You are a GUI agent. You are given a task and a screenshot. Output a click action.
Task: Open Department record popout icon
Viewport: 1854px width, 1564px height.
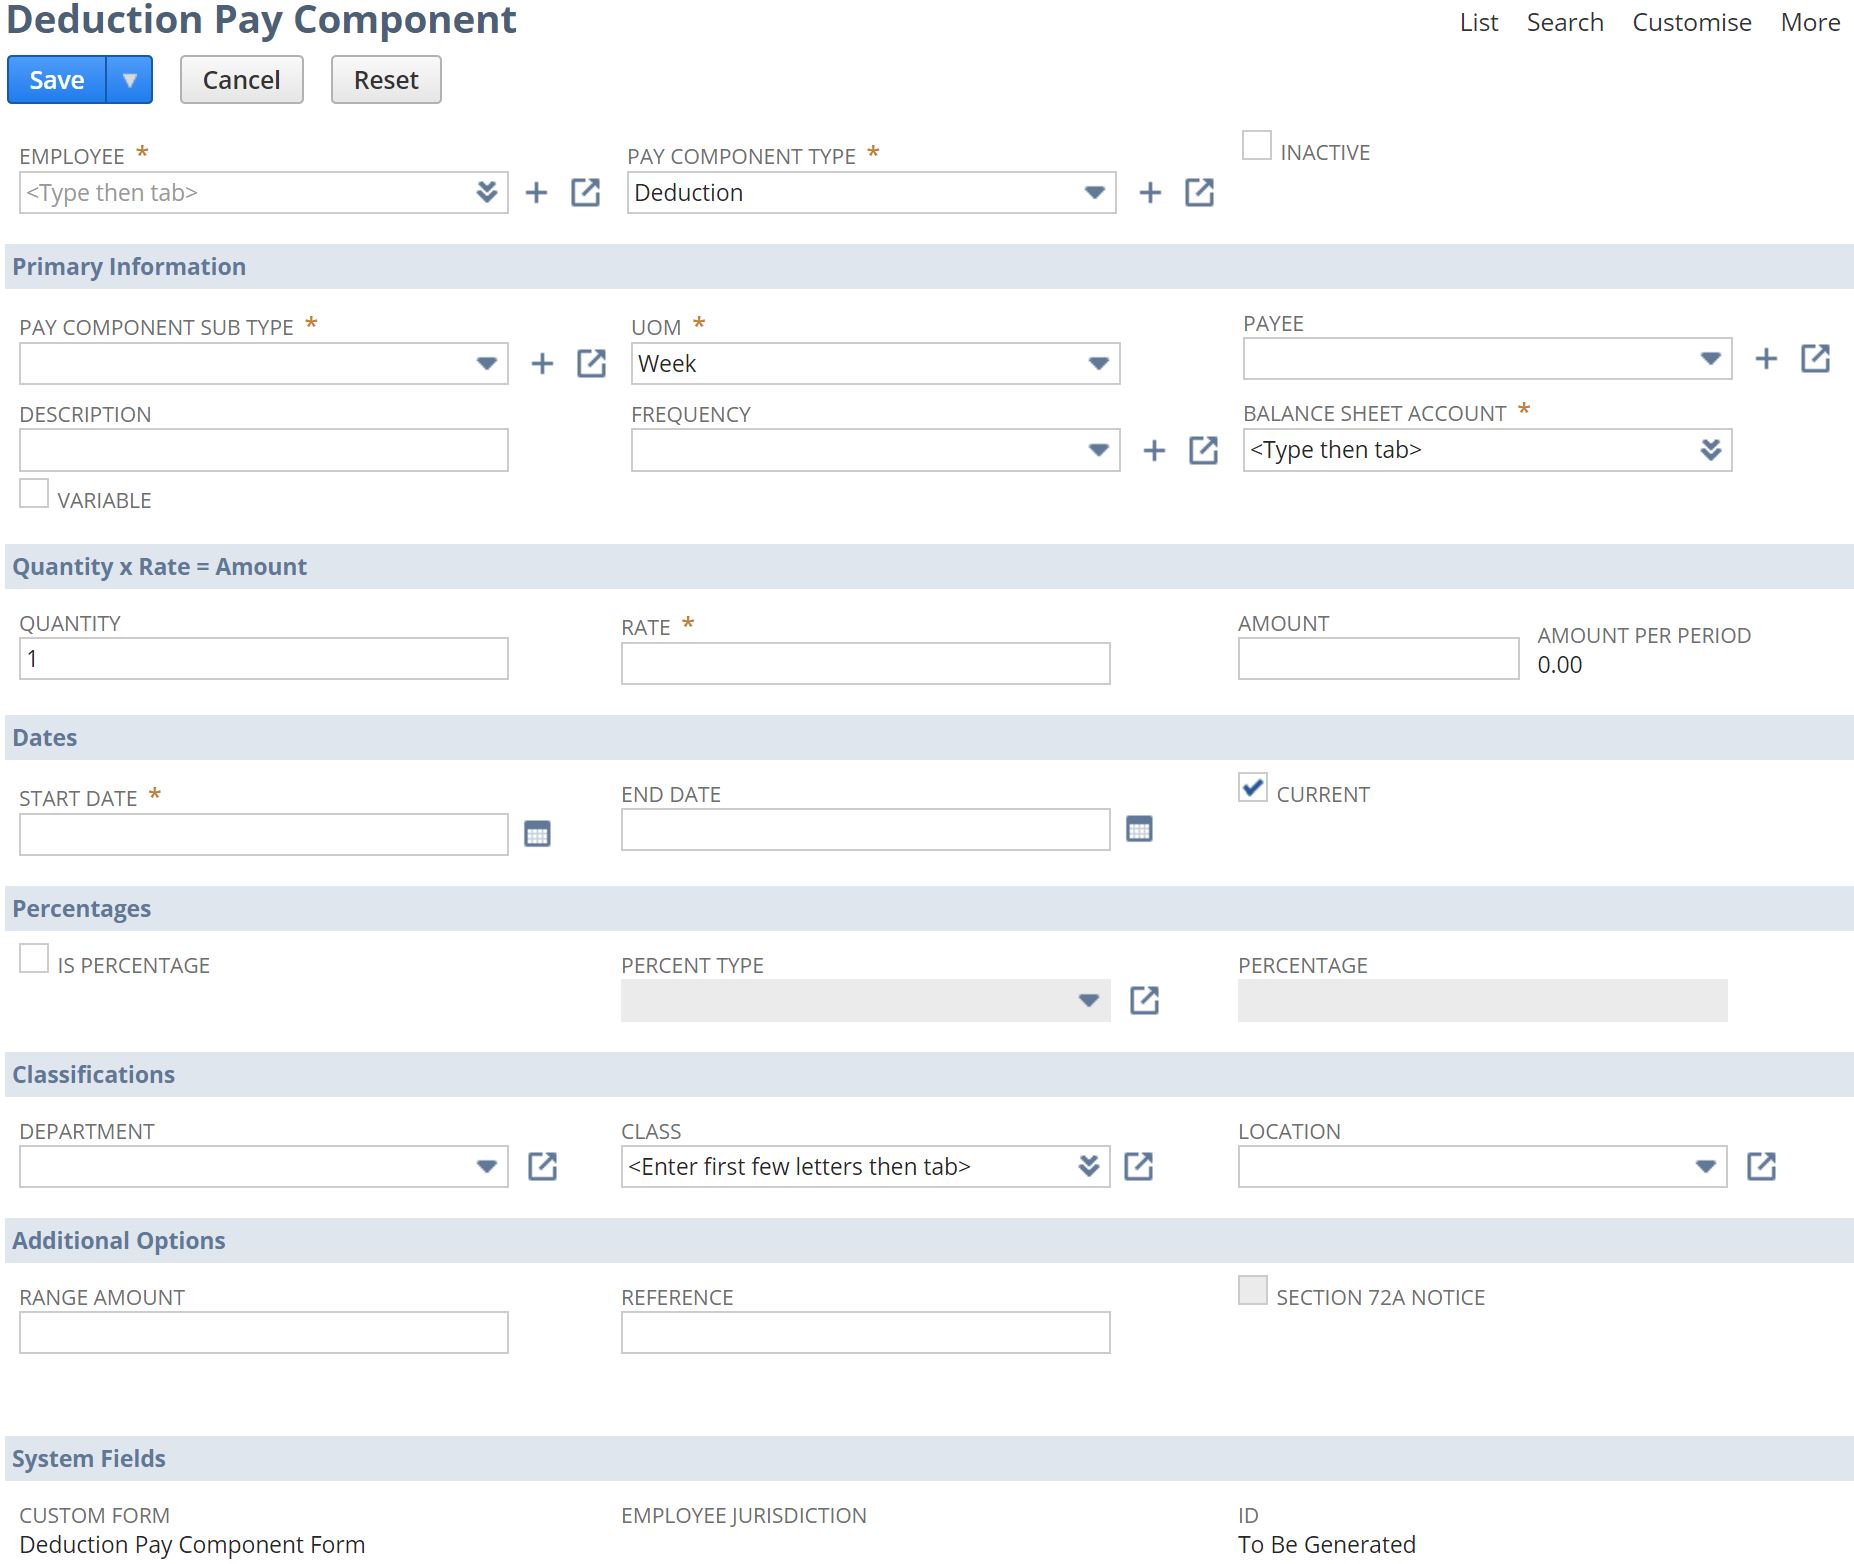pos(541,1166)
